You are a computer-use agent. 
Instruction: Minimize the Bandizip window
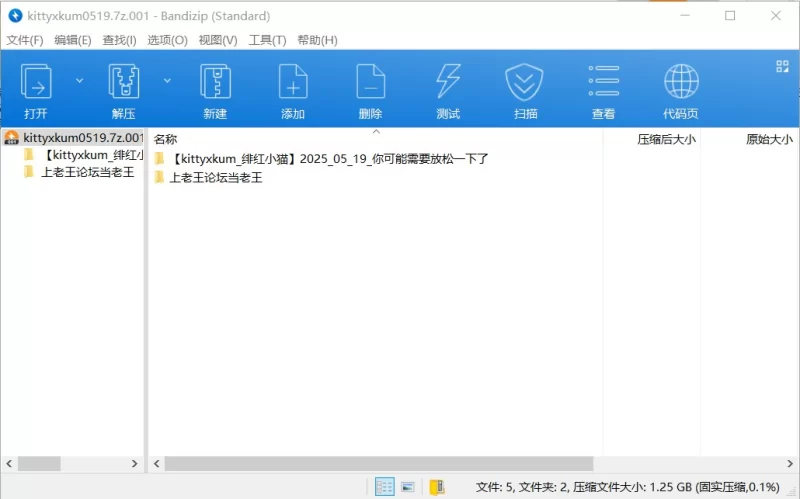pos(685,16)
